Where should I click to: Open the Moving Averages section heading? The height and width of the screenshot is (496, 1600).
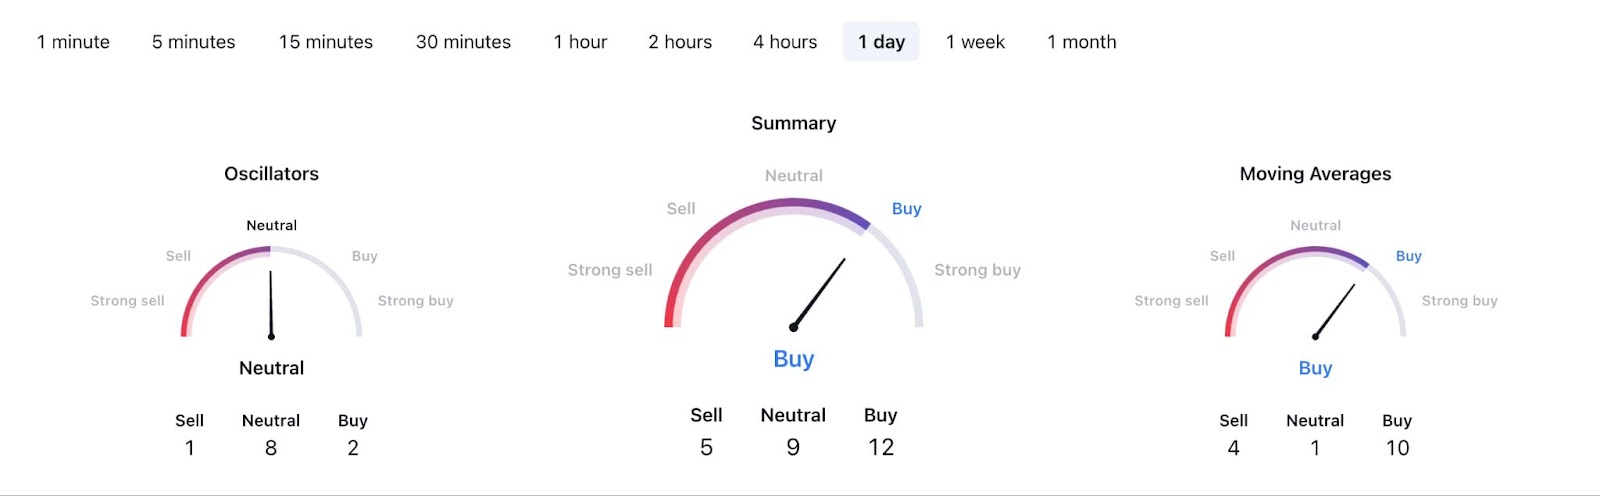1315,174
